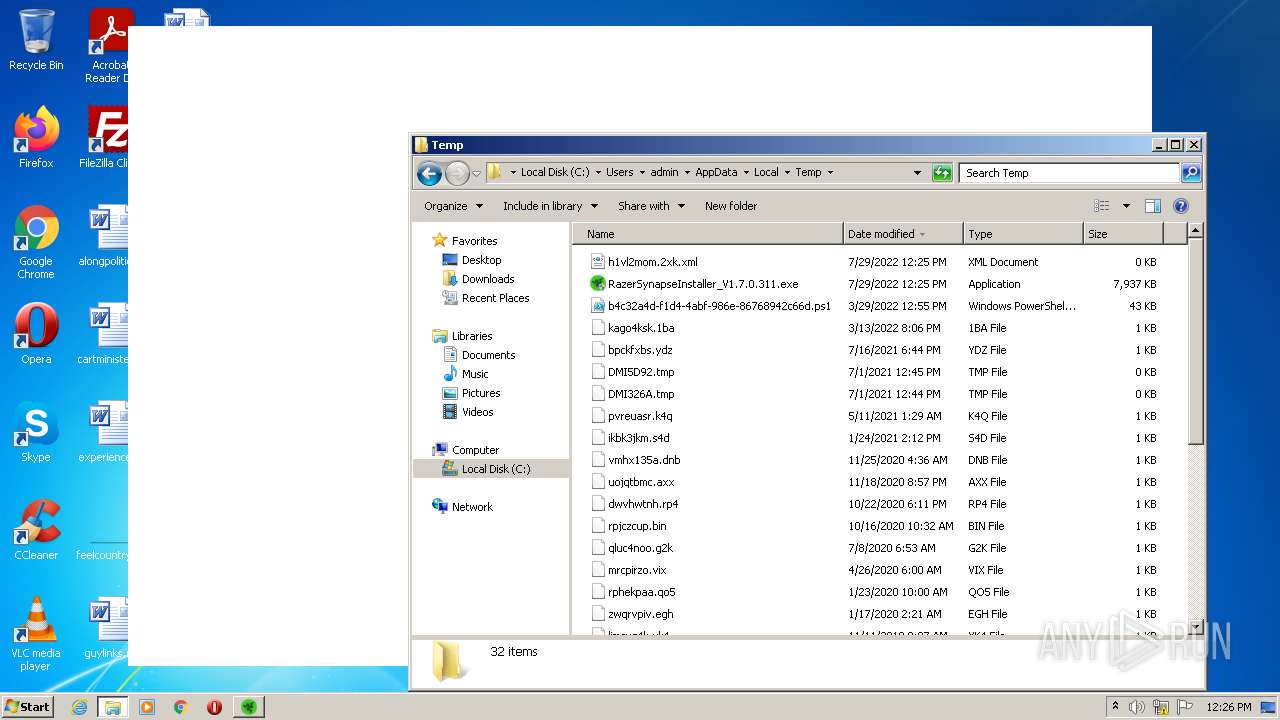The height and width of the screenshot is (720, 1280).
Task: Click the Forward navigation arrow in Explorer
Action: pos(457,173)
